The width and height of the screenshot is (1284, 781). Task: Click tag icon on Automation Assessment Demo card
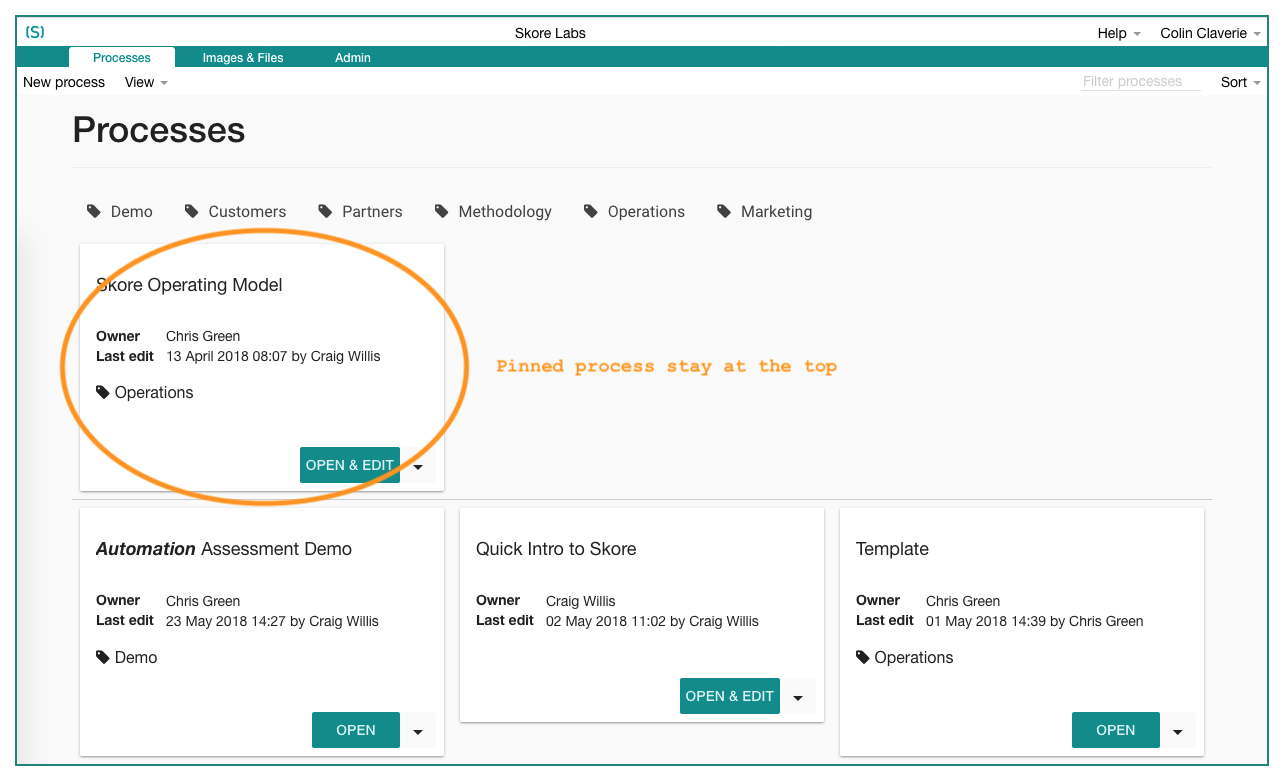pos(103,657)
